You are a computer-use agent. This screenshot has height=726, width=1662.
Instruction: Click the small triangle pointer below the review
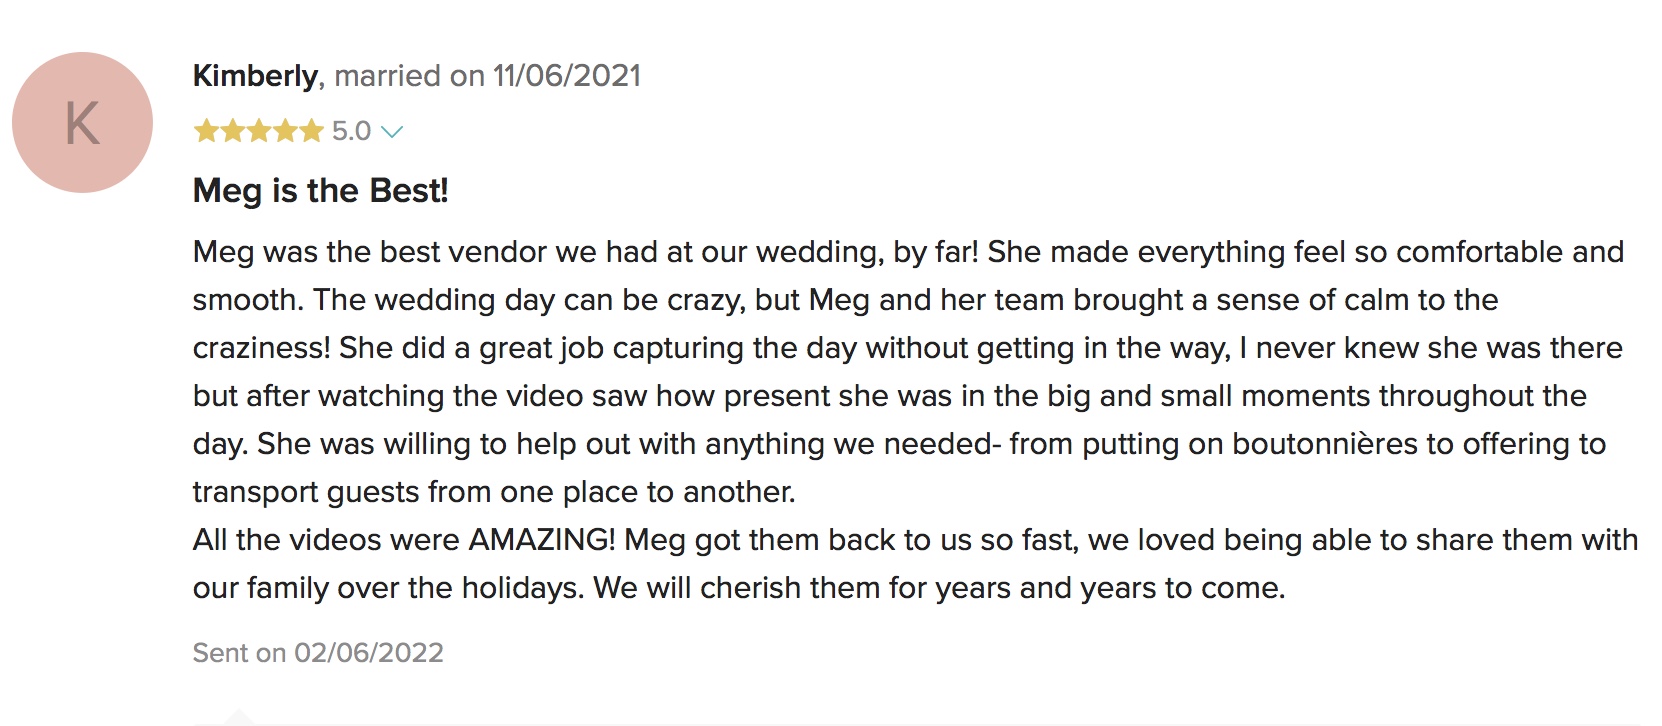(x=238, y=716)
